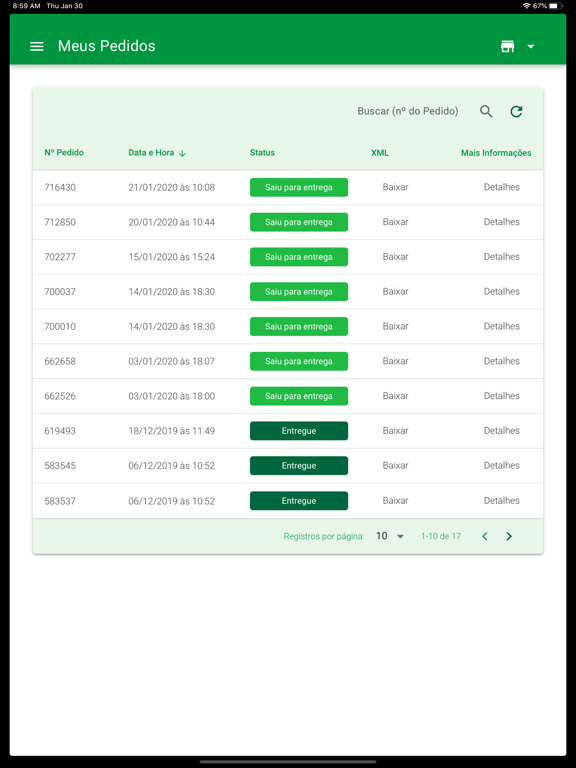
Task: Click the Meus Pedidos page title
Action: [106, 46]
